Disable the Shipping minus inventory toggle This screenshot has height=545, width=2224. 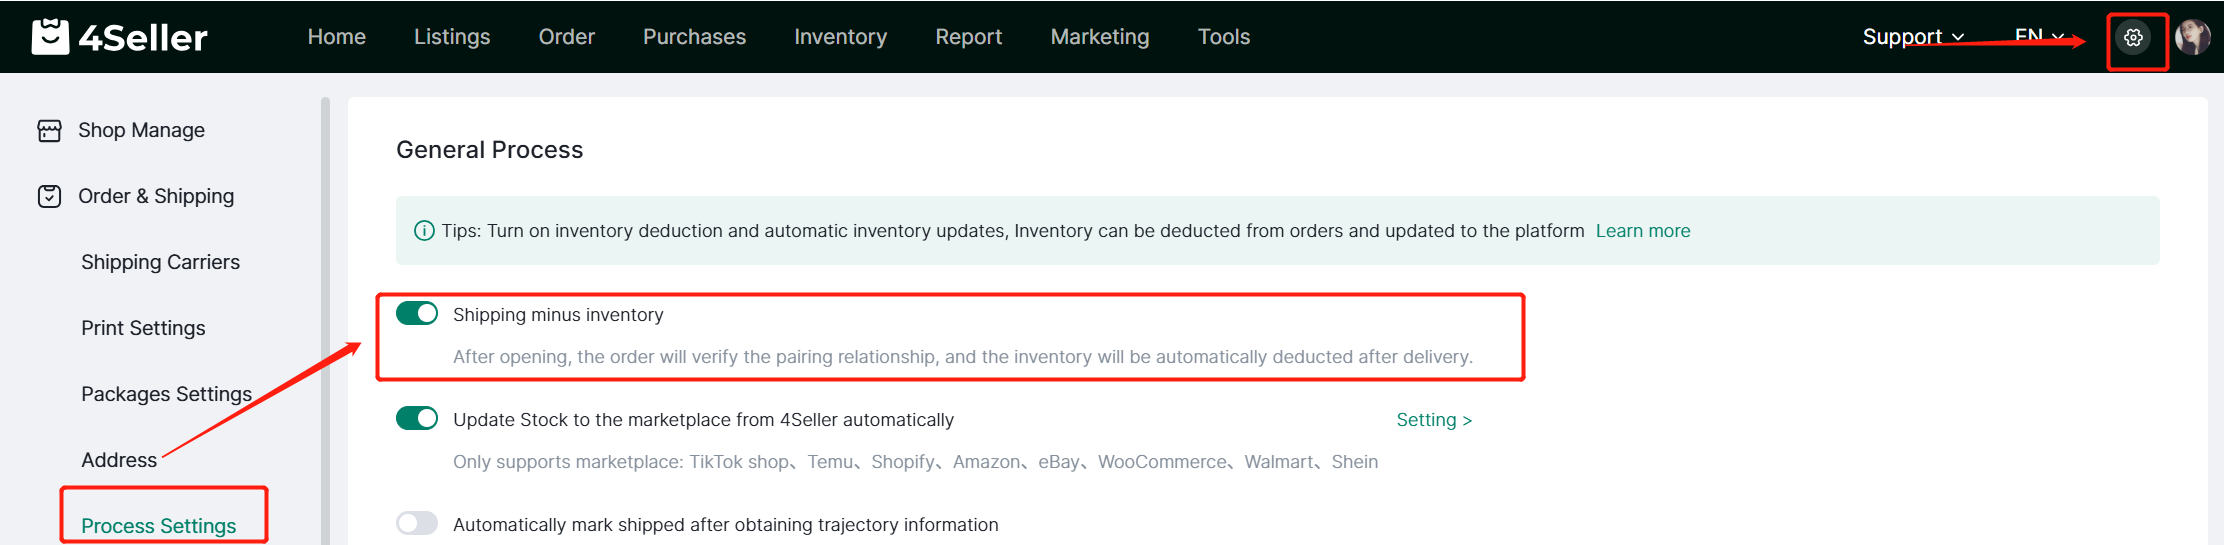tap(417, 314)
